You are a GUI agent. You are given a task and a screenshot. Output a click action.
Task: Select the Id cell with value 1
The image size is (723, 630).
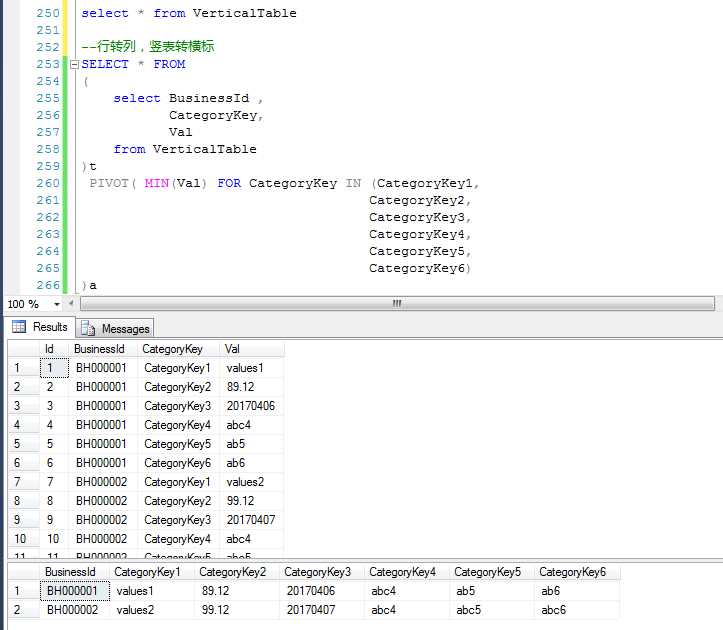pos(54,368)
